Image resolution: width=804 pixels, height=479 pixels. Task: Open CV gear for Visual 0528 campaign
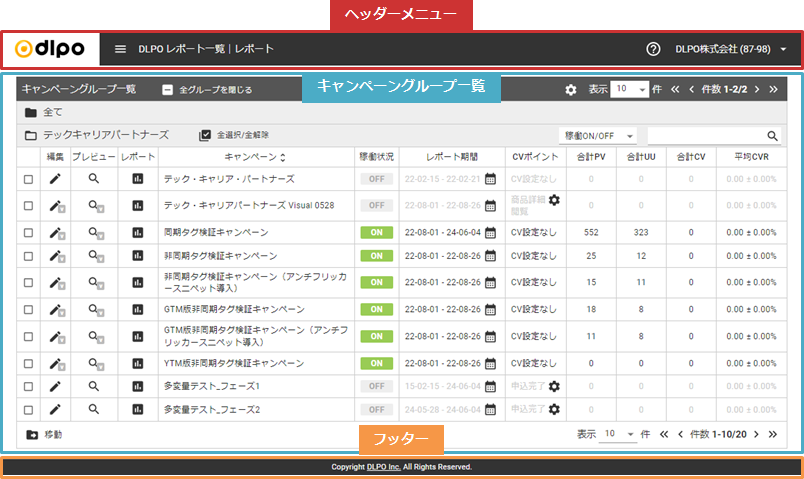pos(554,200)
